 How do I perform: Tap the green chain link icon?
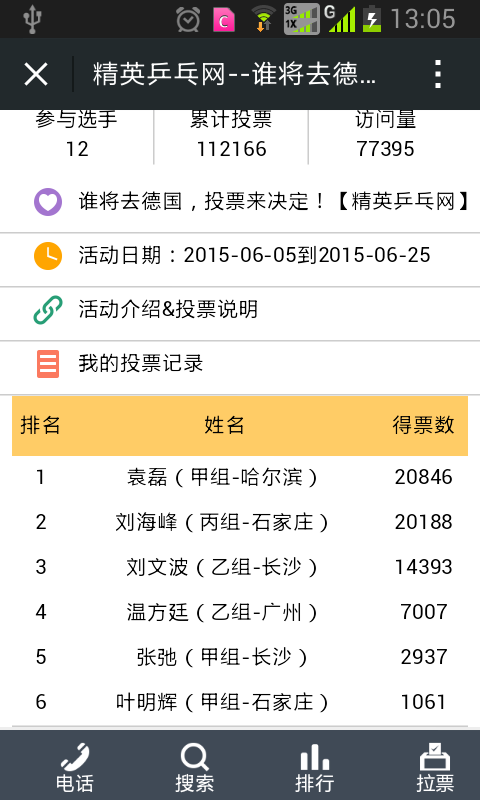48,310
